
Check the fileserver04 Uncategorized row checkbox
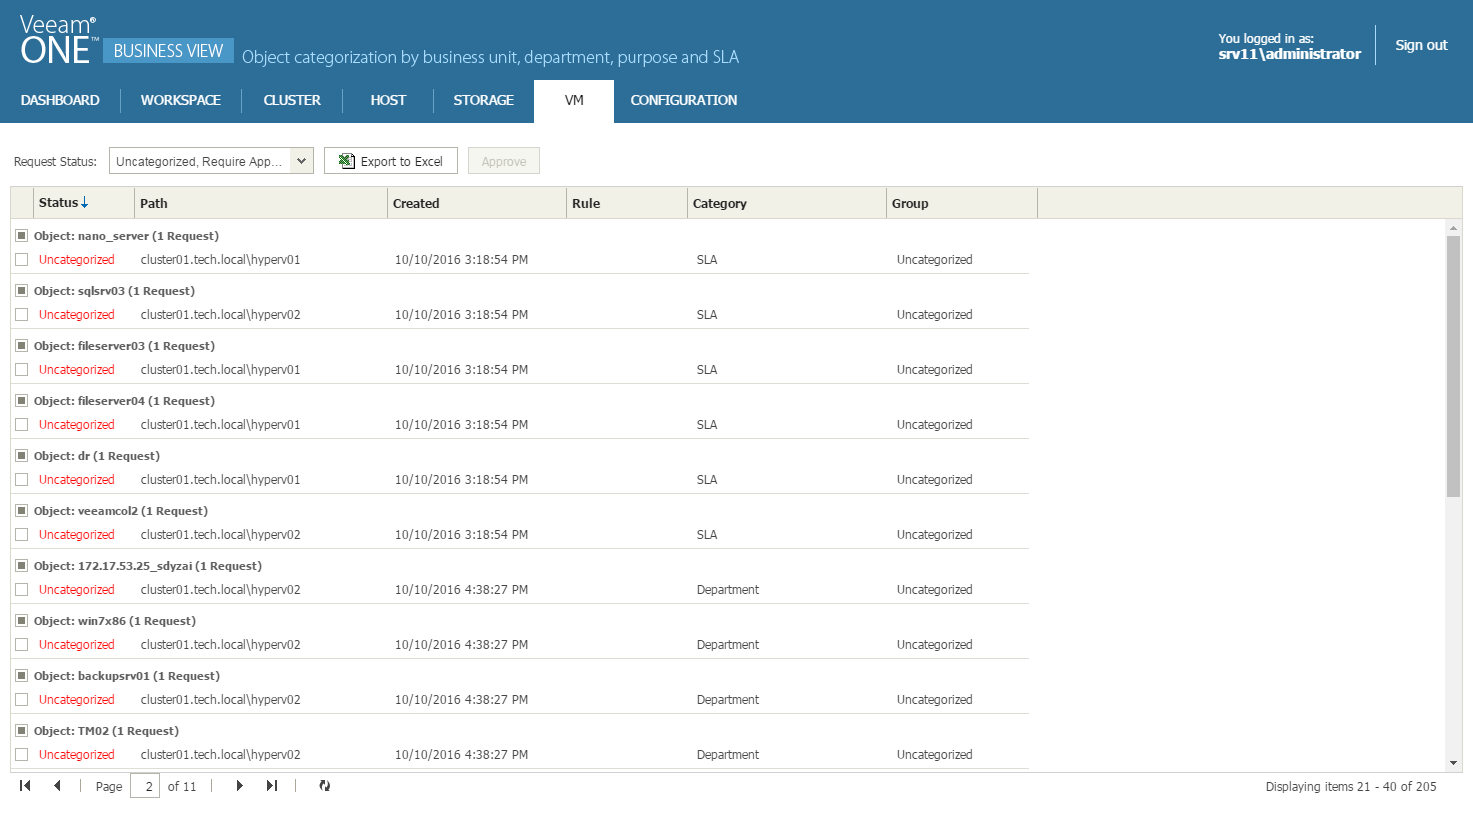pyautogui.click(x=22, y=424)
